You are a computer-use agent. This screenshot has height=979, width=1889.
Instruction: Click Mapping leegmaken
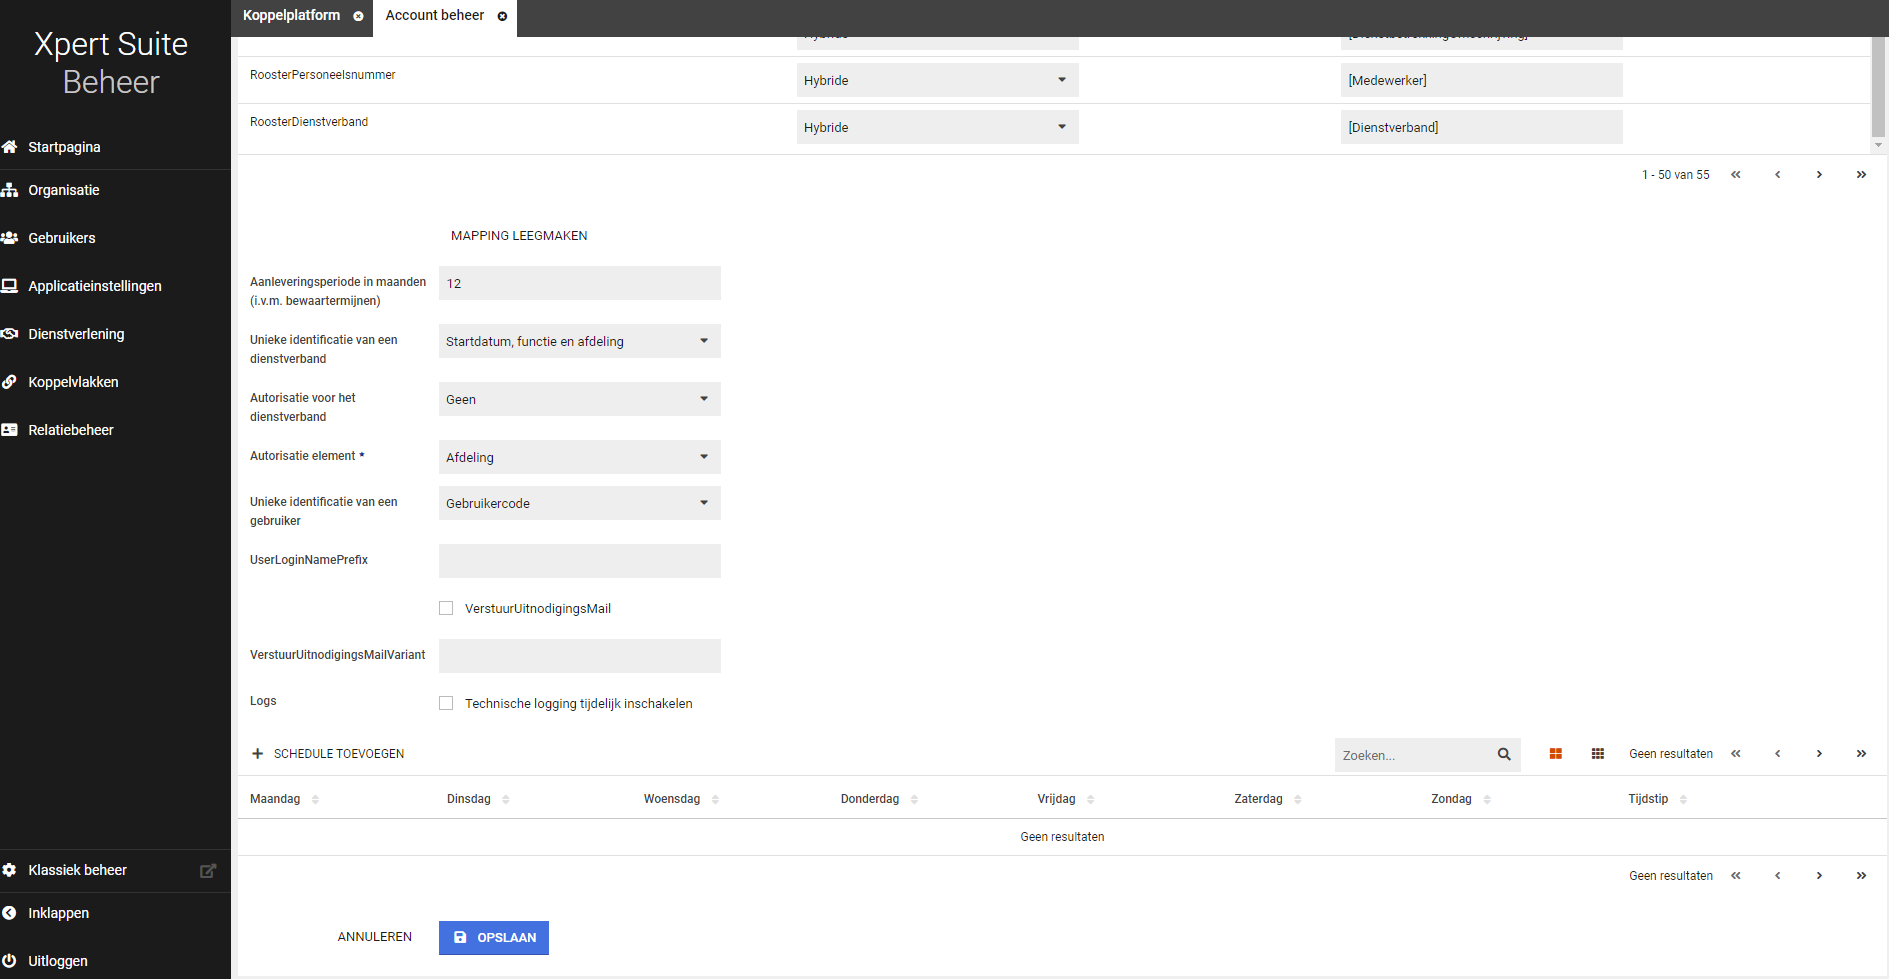click(x=519, y=236)
